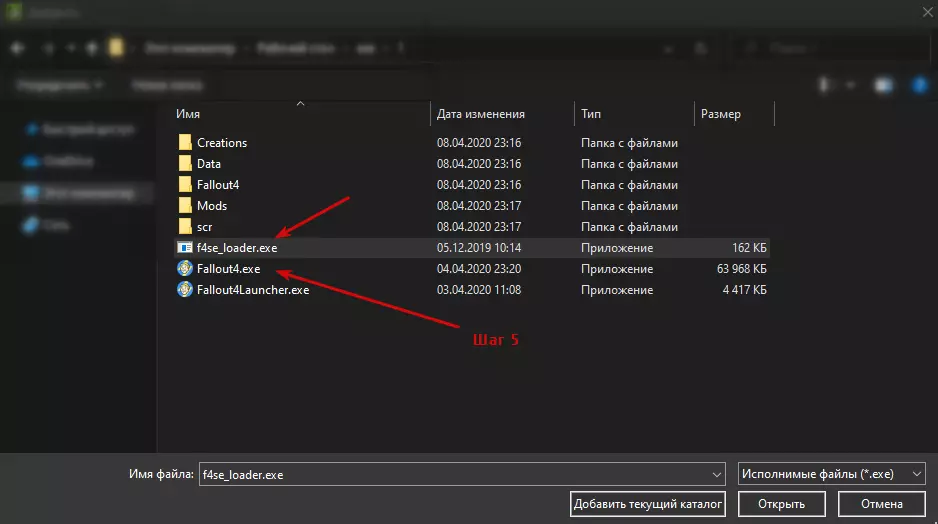Click Добавить текущий каталог button

[x=648, y=504]
